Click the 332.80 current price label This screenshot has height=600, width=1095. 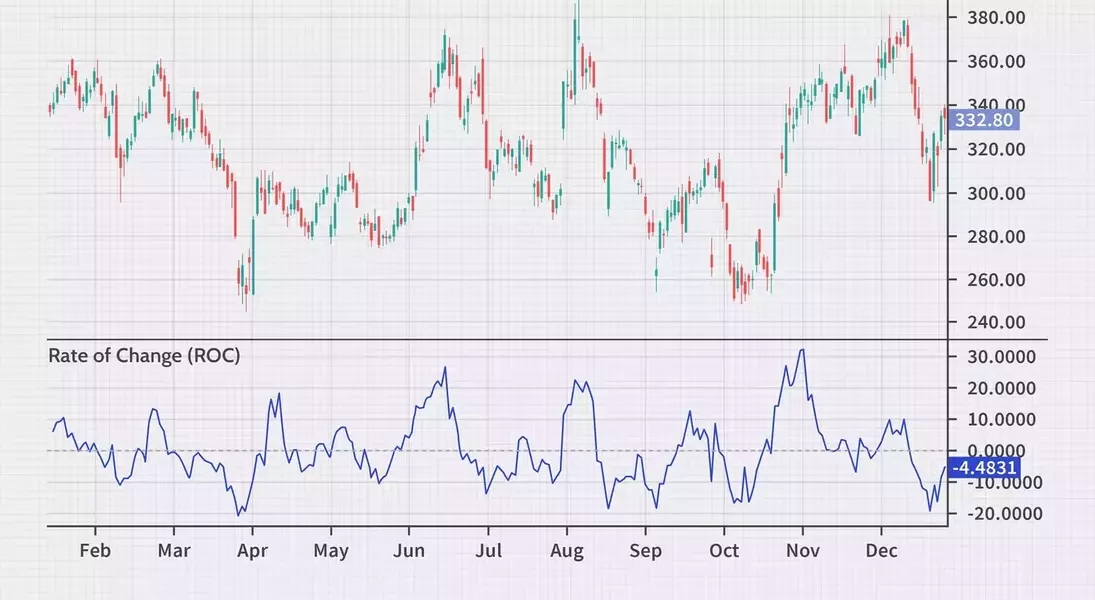click(983, 120)
